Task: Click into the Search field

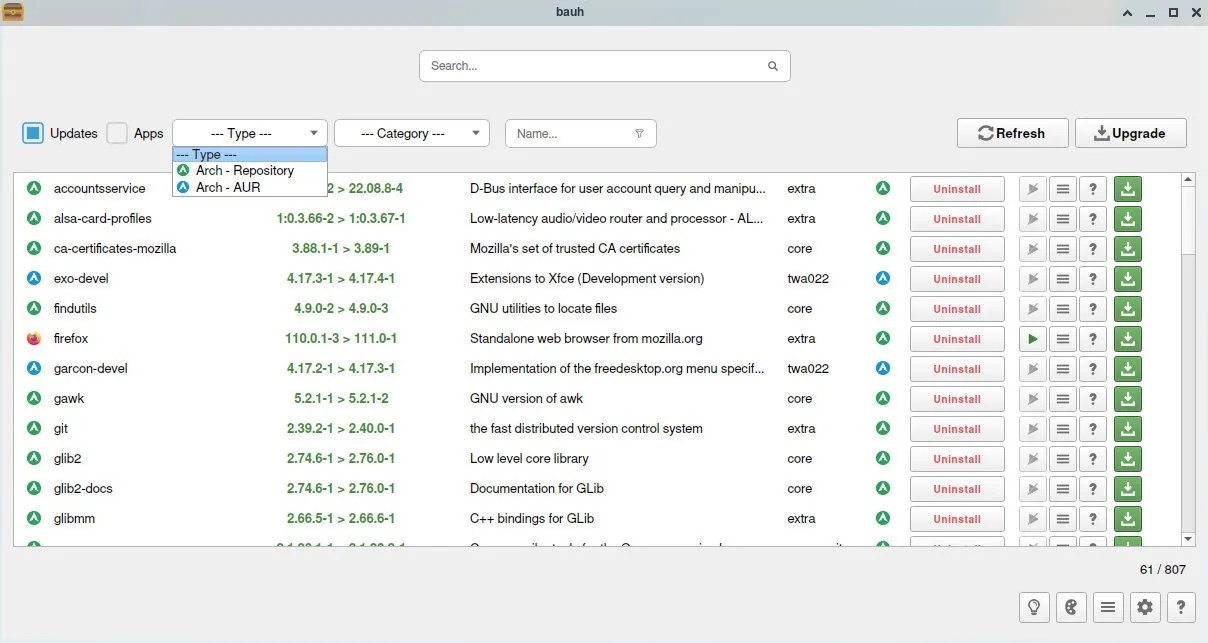Action: [595, 66]
